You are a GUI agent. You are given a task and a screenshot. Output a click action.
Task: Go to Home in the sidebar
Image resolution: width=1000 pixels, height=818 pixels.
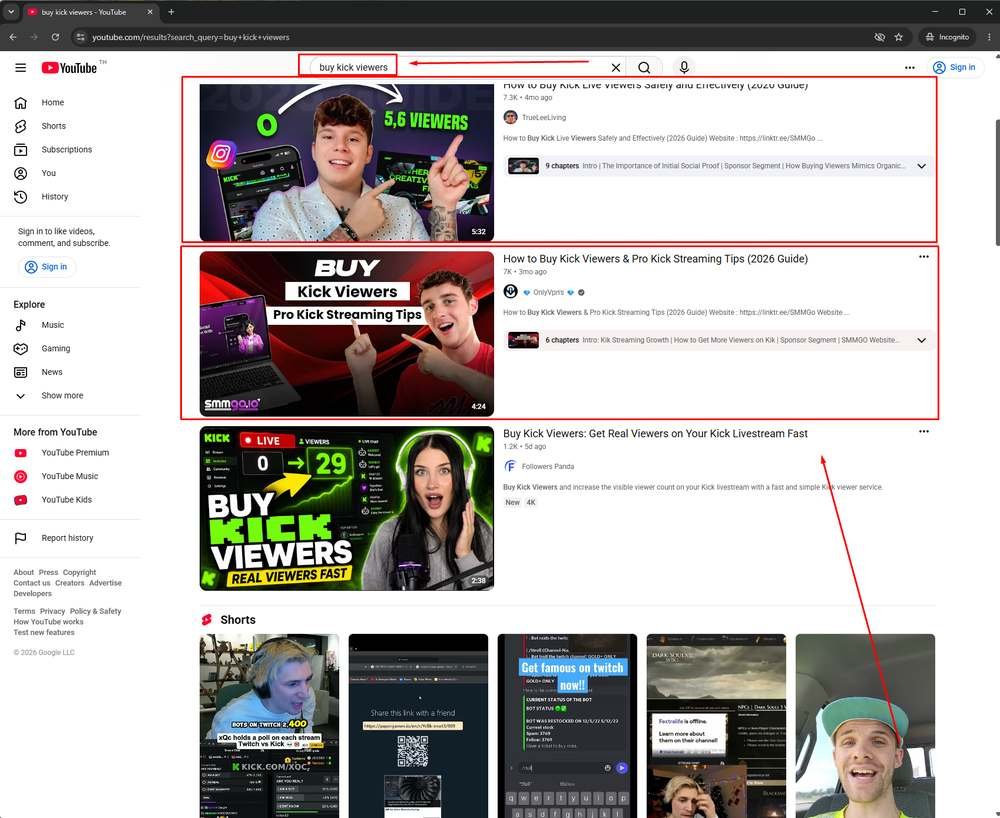pos(70,102)
